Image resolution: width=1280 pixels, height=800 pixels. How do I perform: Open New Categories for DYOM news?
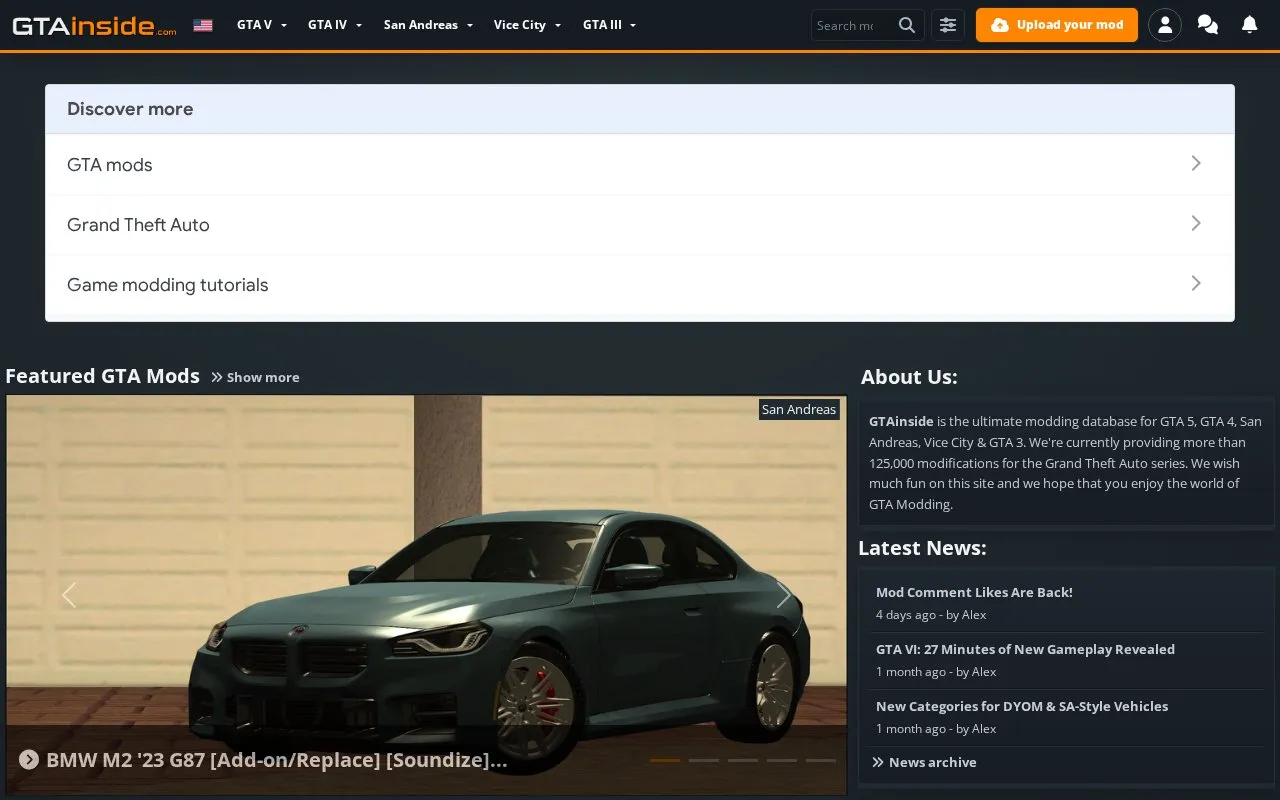(1022, 706)
